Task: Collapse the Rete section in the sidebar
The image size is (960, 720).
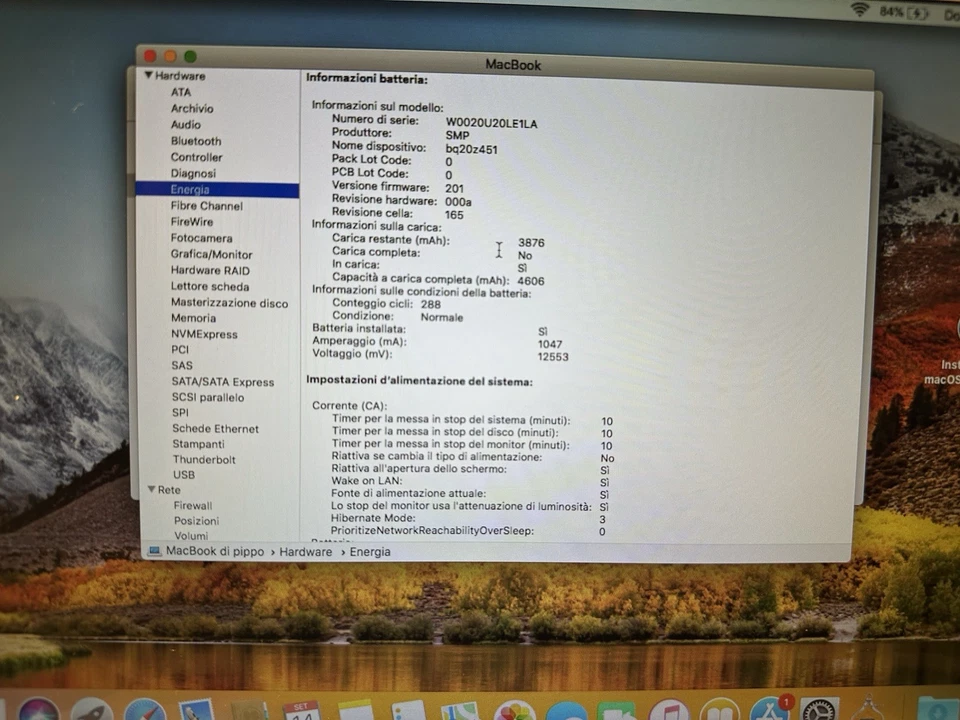Action: tap(152, 489)
